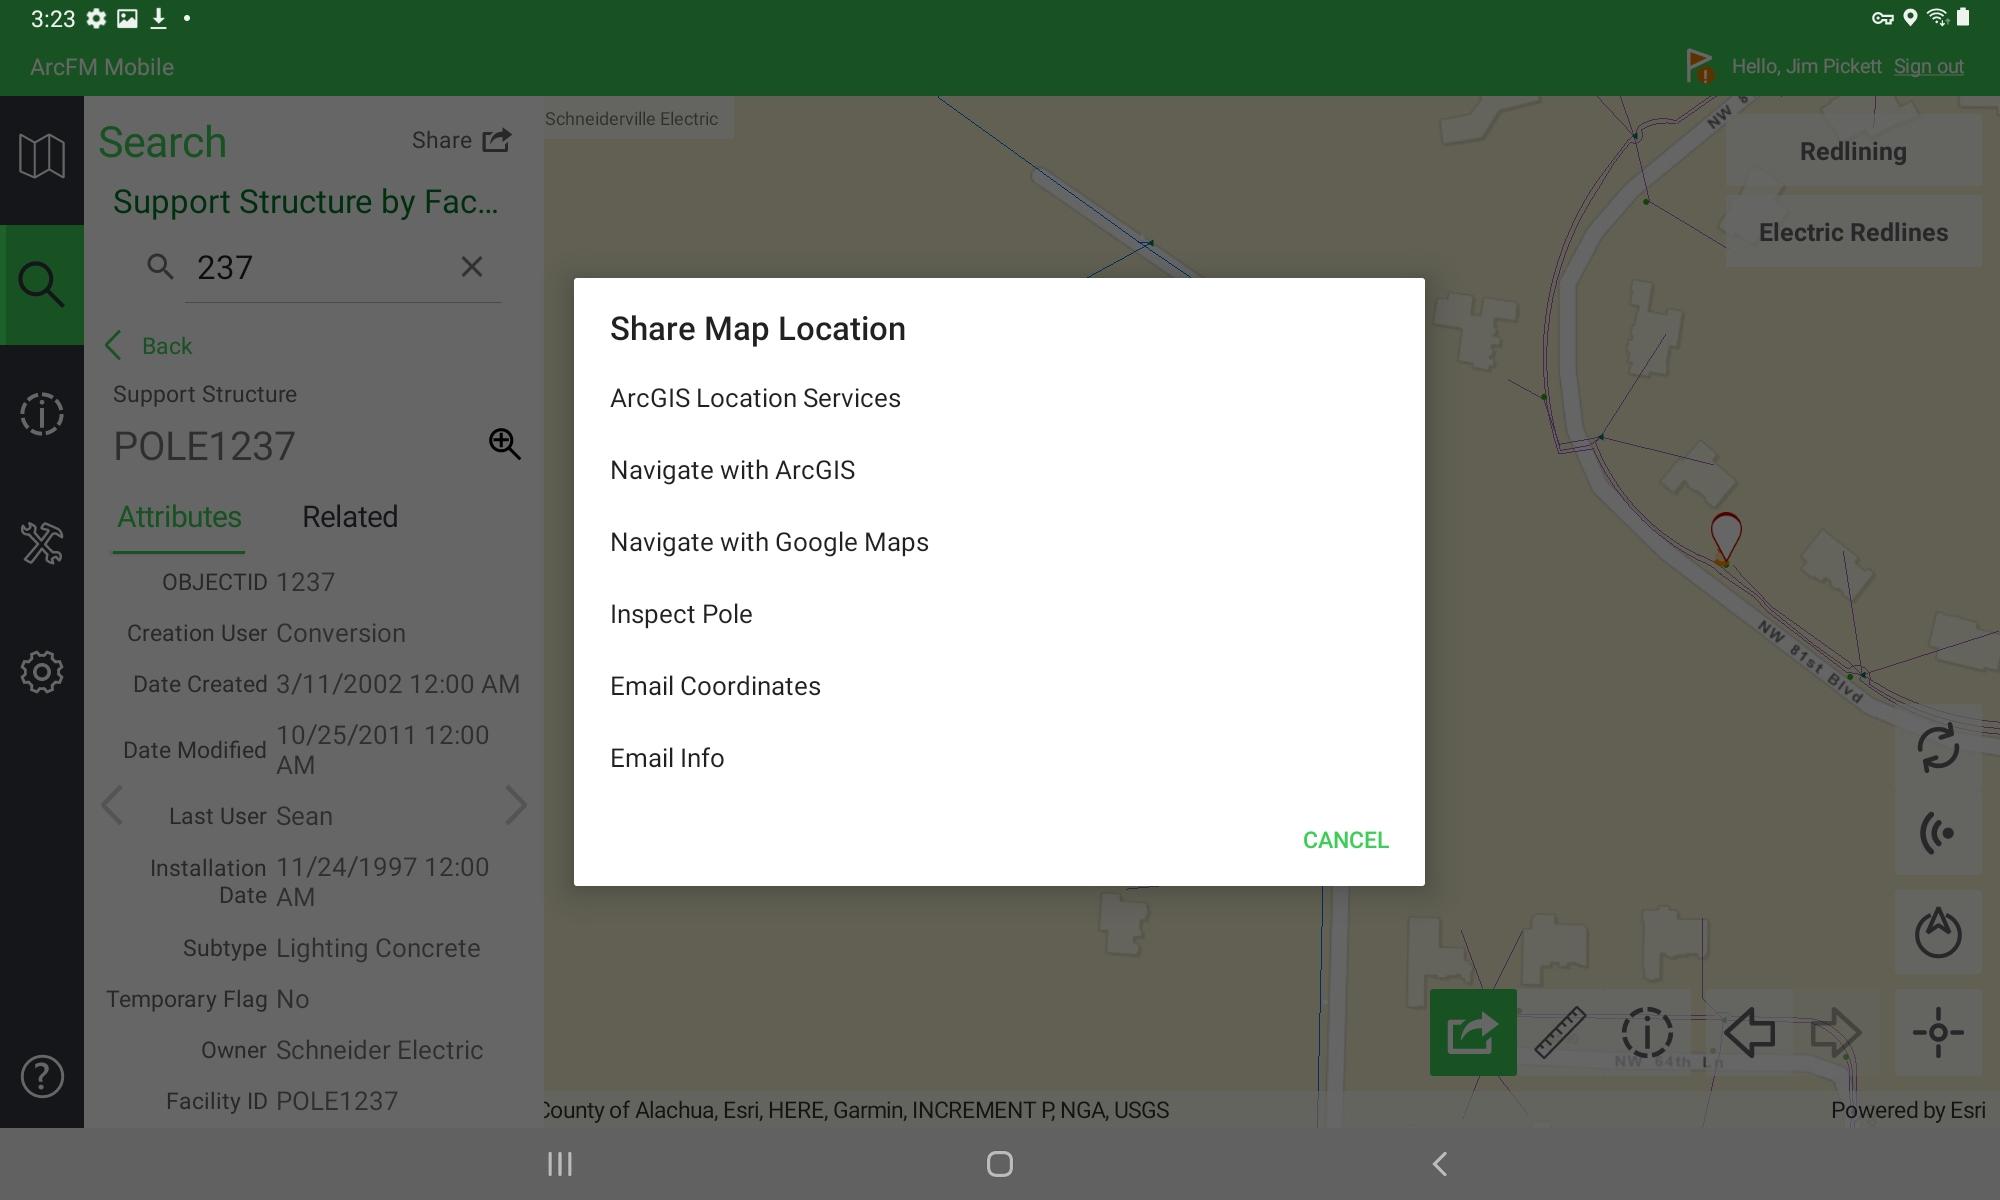Viewport: 2000px width, 1200px height.
Task: Click the Support Structure by Fac... heading
Action: tap(305, 202)
